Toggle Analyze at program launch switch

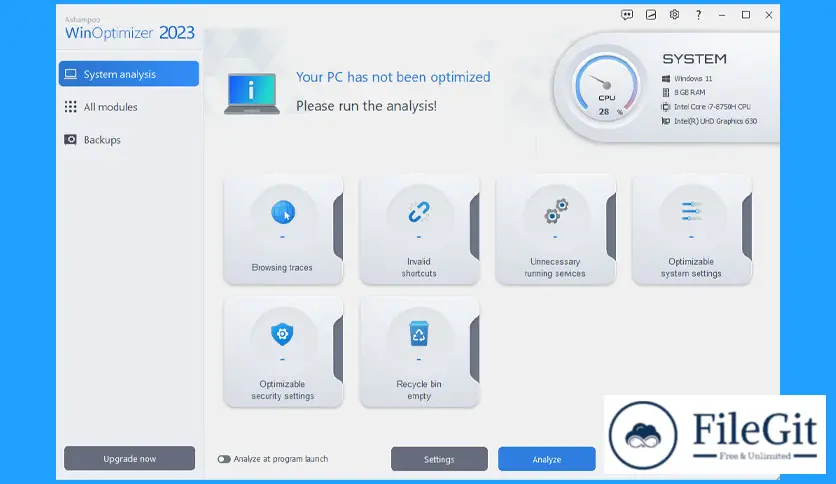224,459
